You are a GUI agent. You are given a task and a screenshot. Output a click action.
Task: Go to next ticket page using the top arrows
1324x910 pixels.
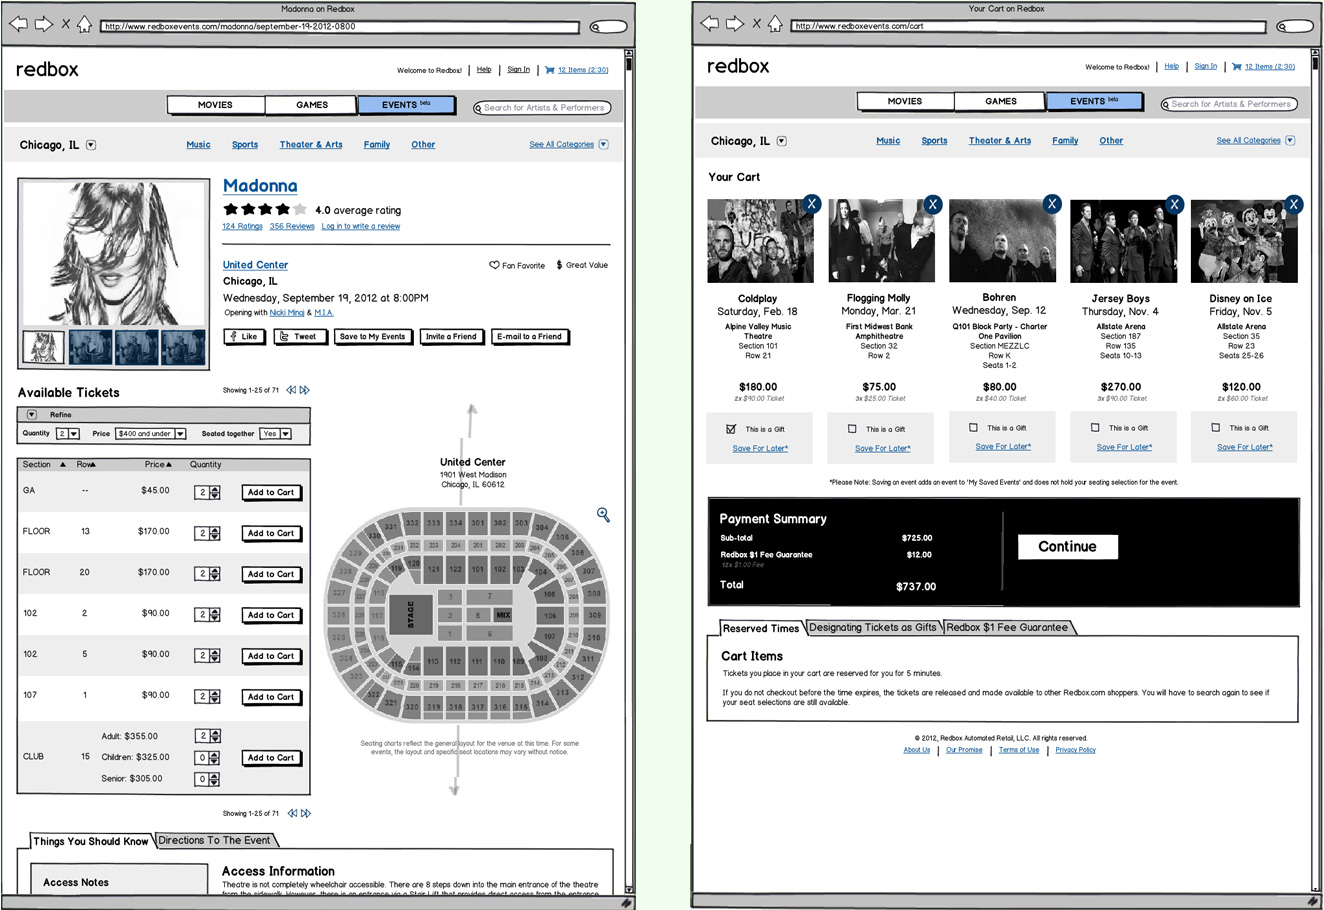305,390
